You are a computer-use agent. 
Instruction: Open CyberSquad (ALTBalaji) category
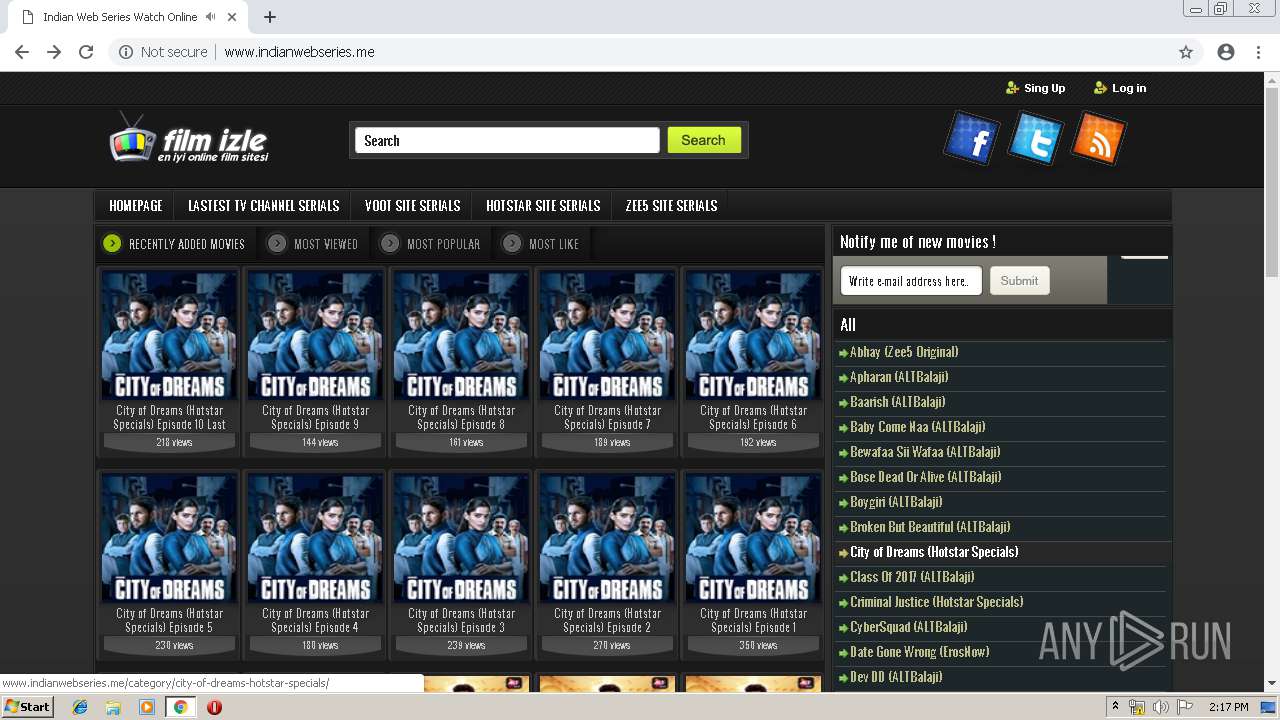point(908,627)
